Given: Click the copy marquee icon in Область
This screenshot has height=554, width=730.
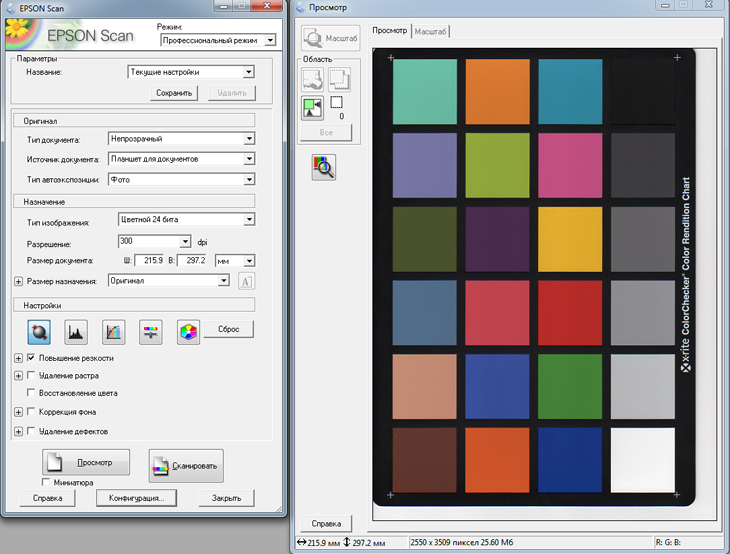Looking at the screenshot, I should click(x=339, y=79).
